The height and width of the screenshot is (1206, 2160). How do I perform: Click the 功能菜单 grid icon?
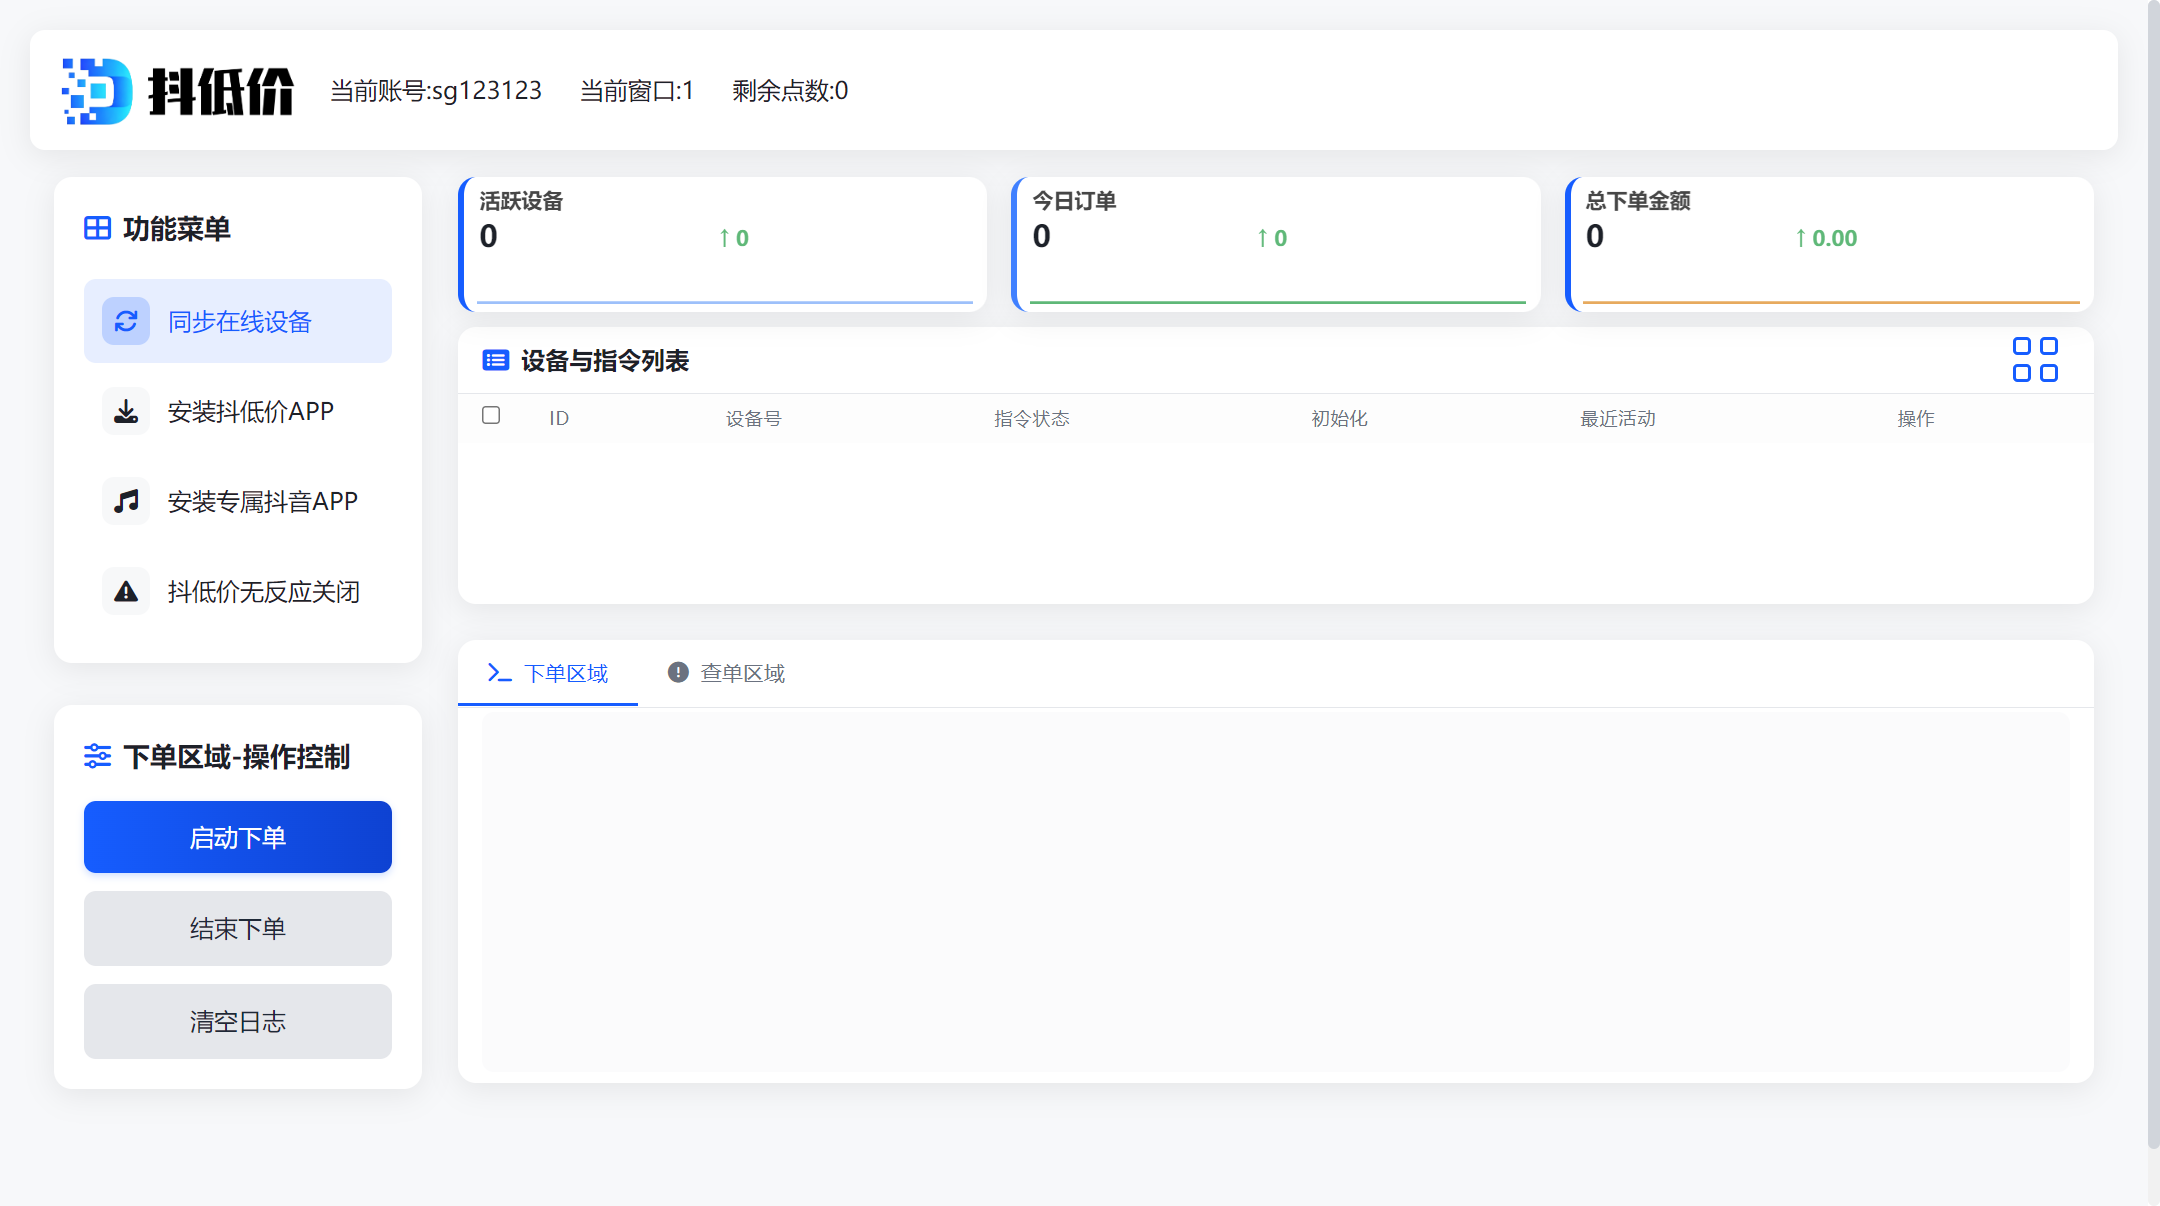pyautogui.click(x=97, y=228)
